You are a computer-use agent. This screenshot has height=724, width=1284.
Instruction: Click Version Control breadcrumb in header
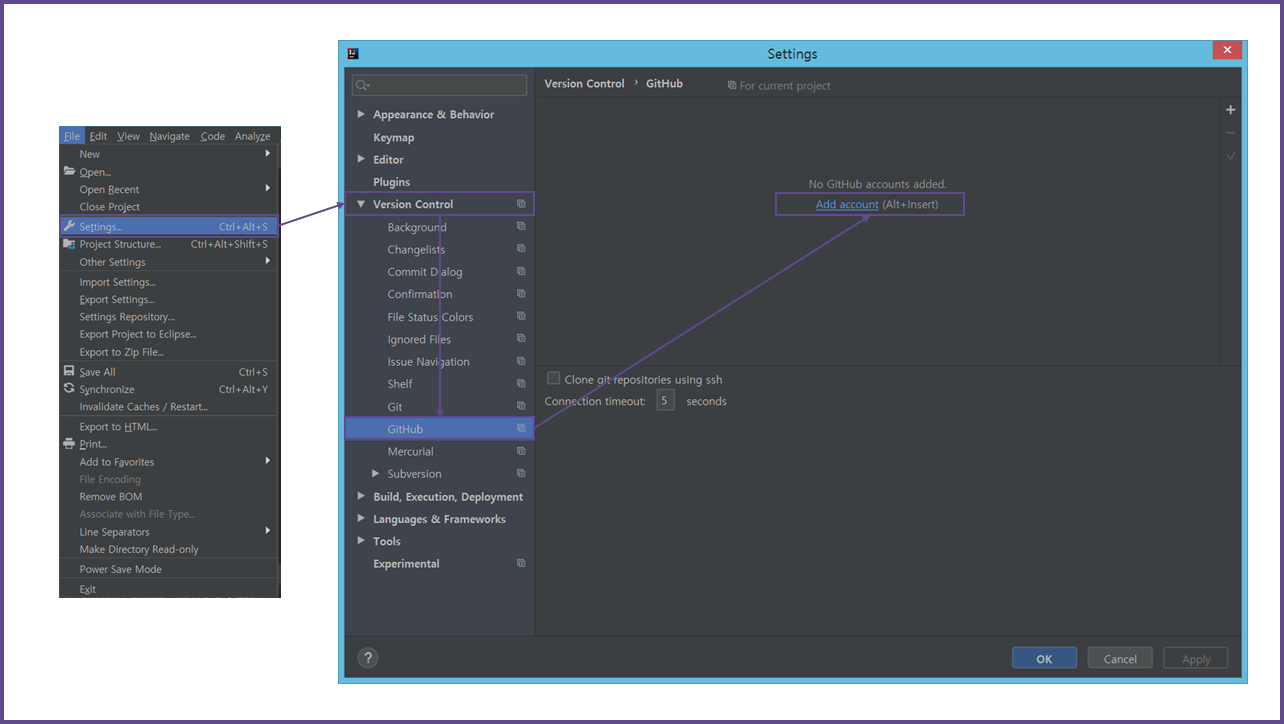point(584,84)
